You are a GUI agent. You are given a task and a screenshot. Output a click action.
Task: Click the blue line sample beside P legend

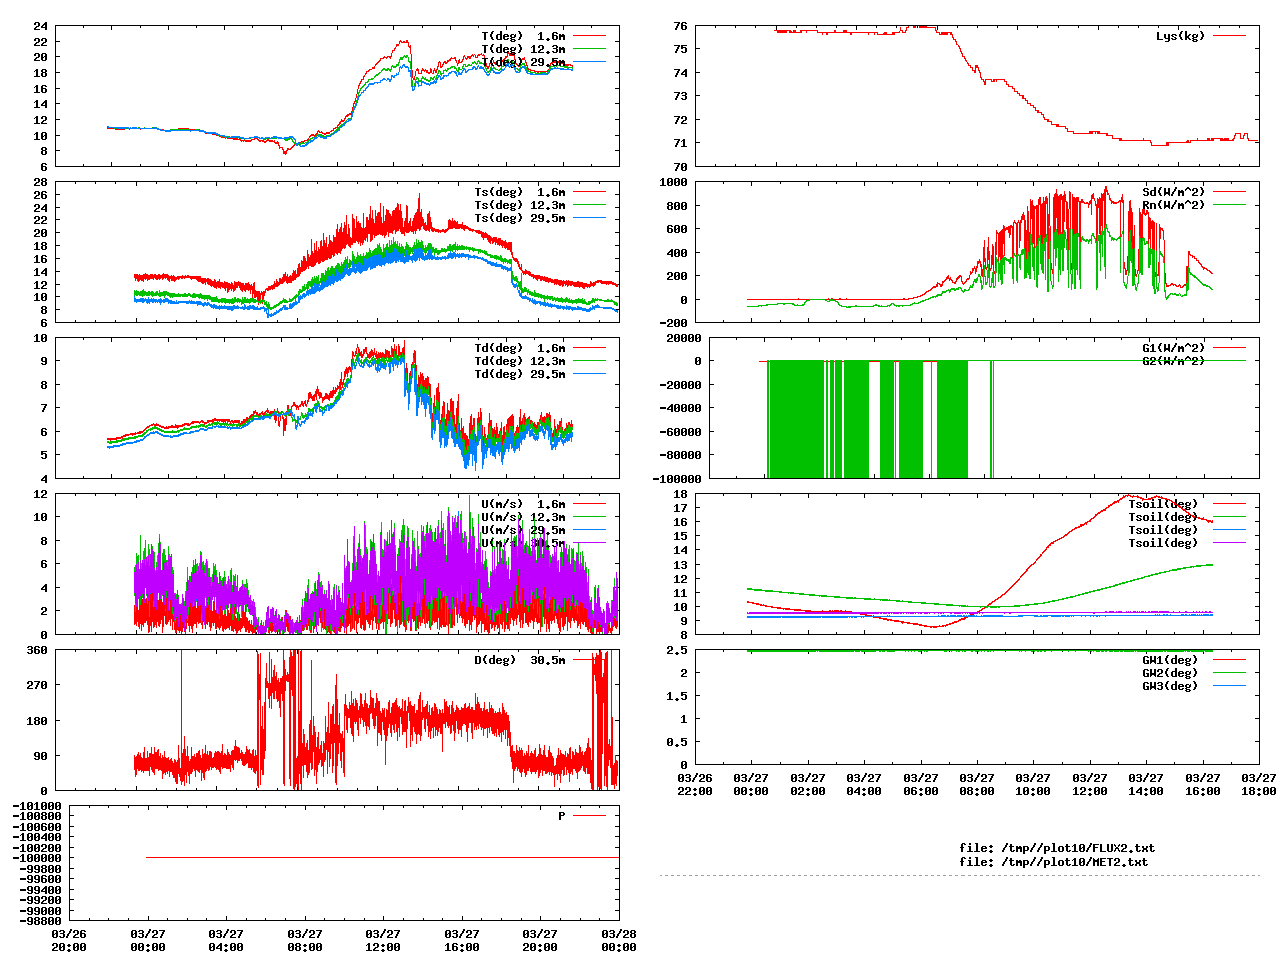(x=589, y=816)
